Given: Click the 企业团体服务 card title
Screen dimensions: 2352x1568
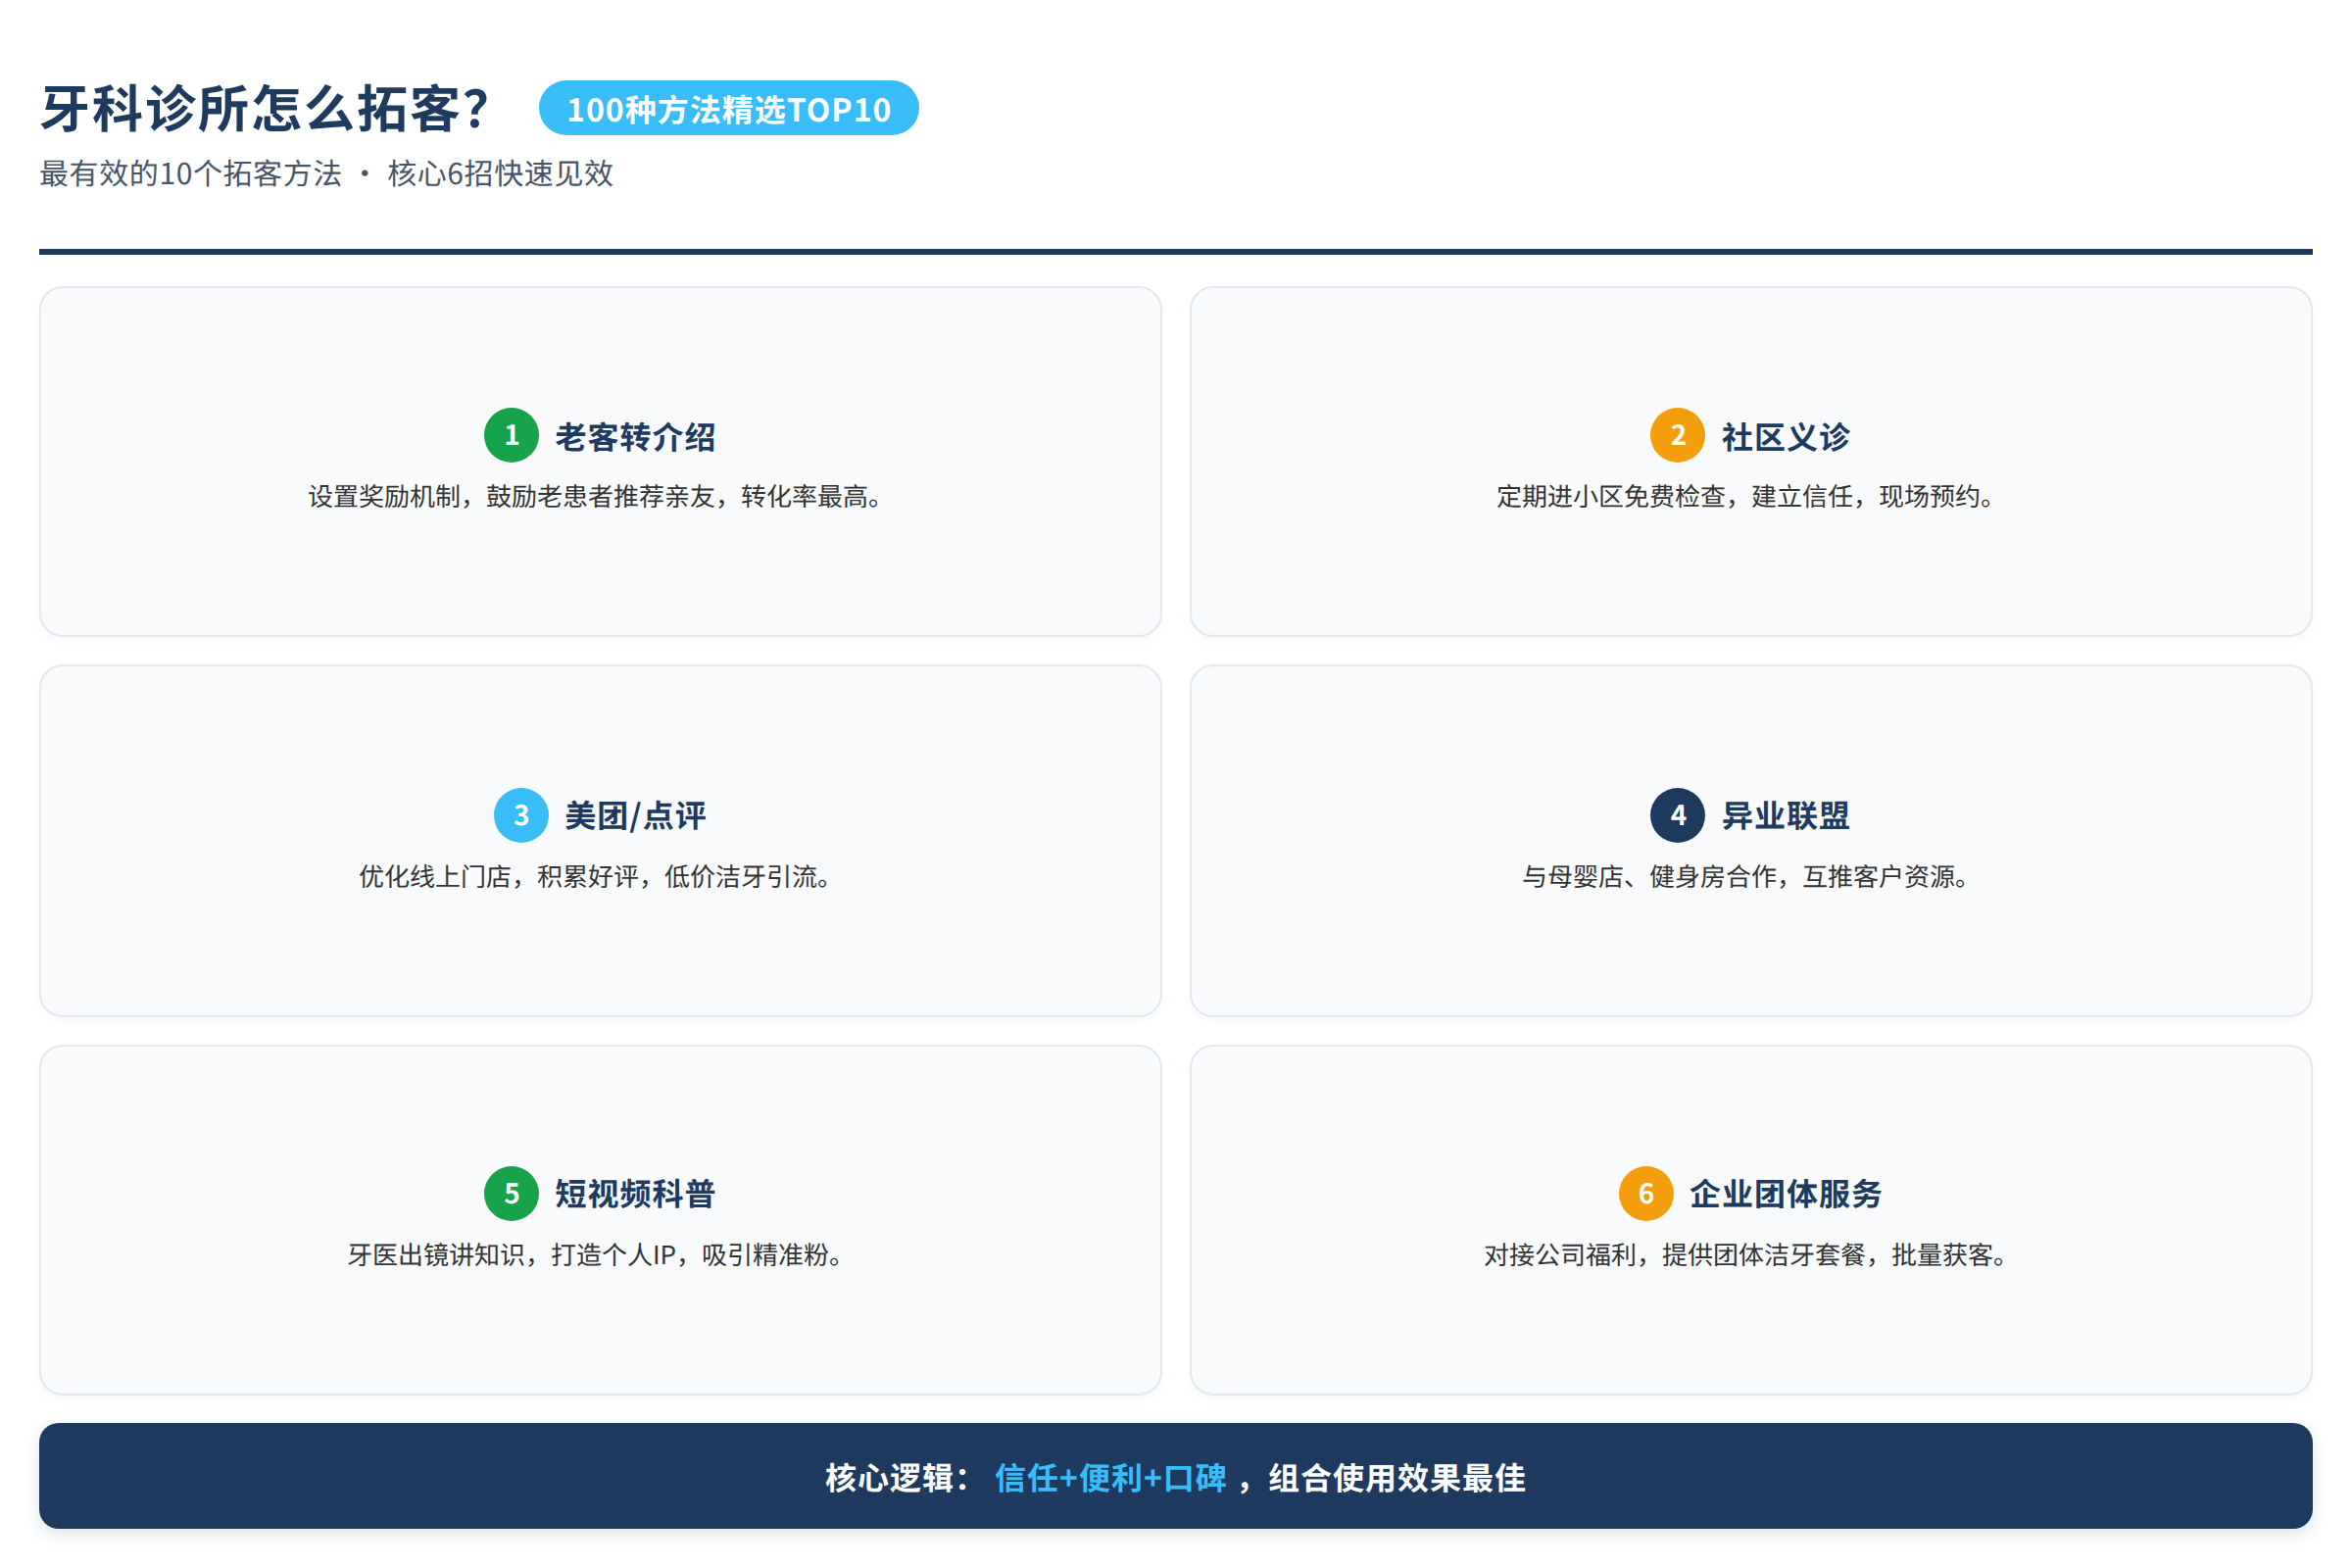Looking at the screenshot, I should point(1785,1194).
